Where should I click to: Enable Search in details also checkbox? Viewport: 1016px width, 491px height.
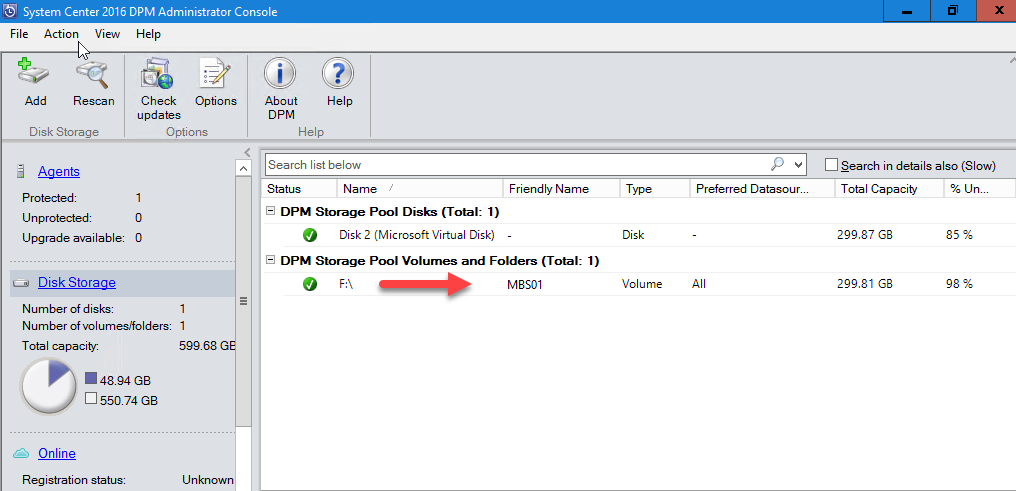831,165
